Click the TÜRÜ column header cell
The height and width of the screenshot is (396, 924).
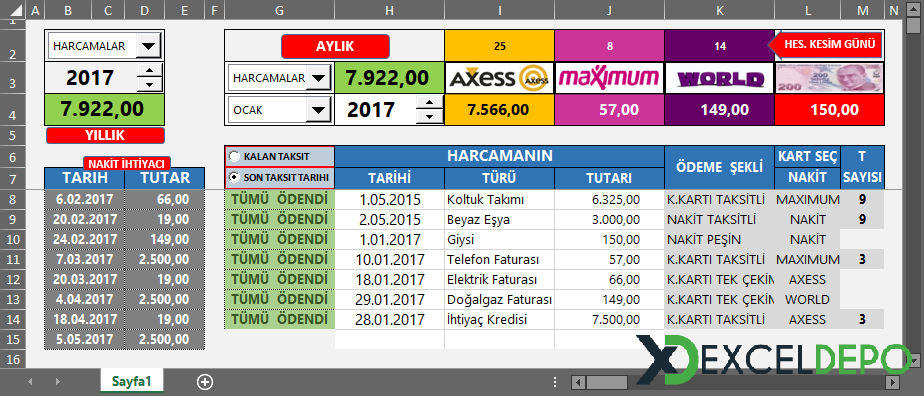499,179
